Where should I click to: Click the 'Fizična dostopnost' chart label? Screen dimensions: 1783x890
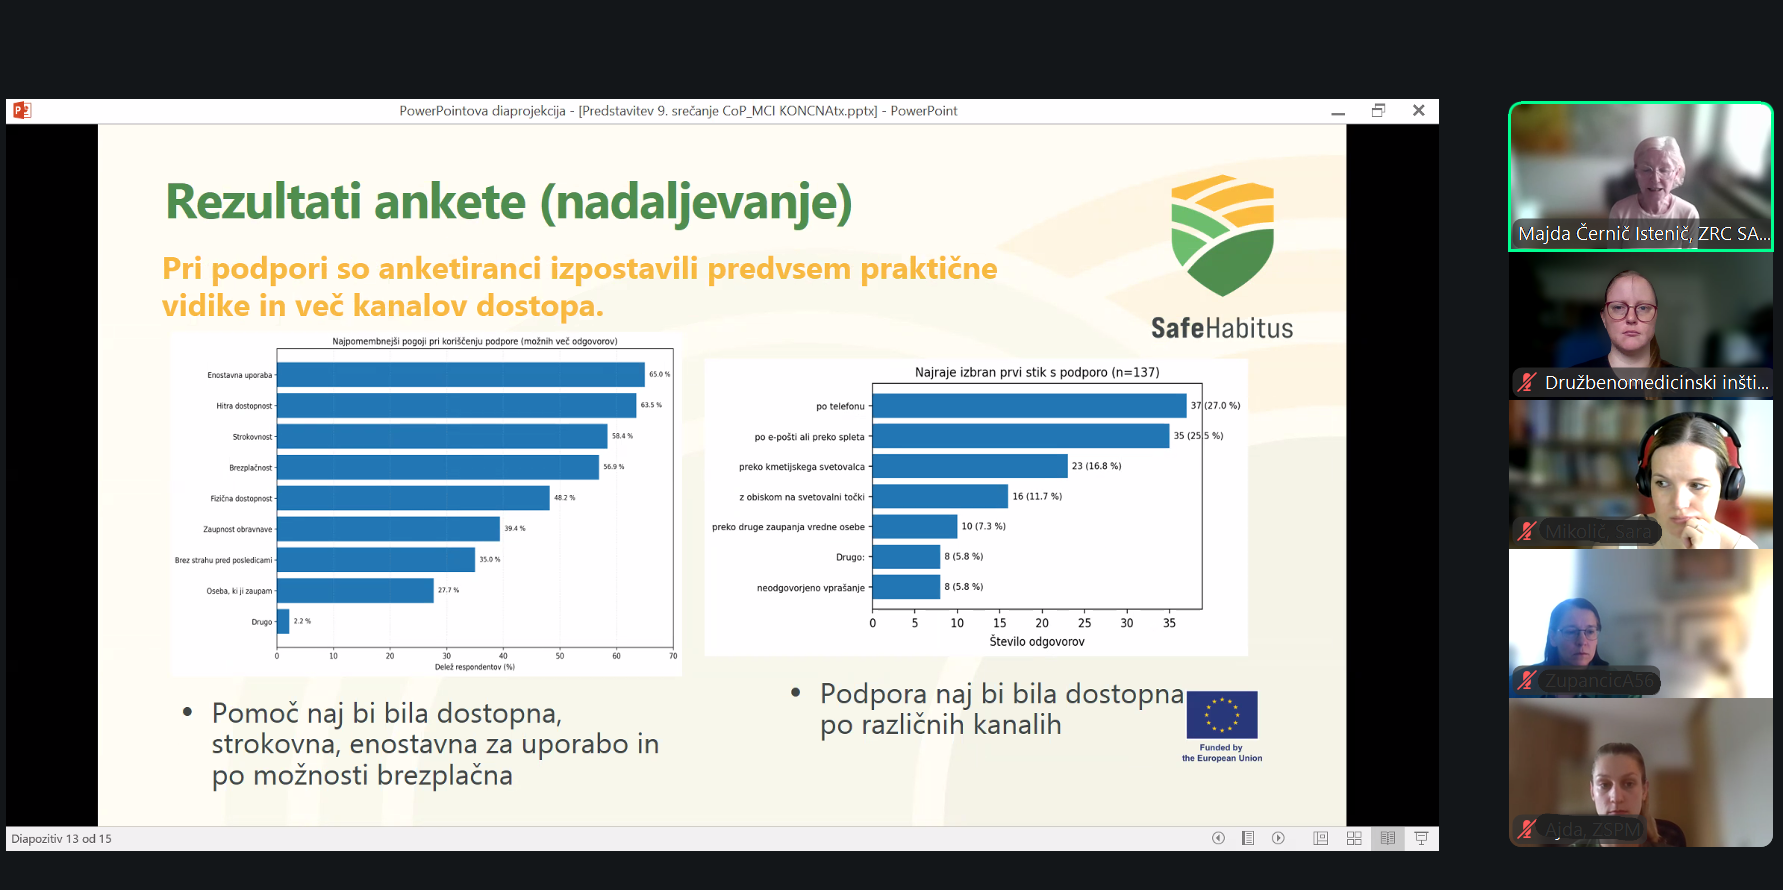point(241,498)
